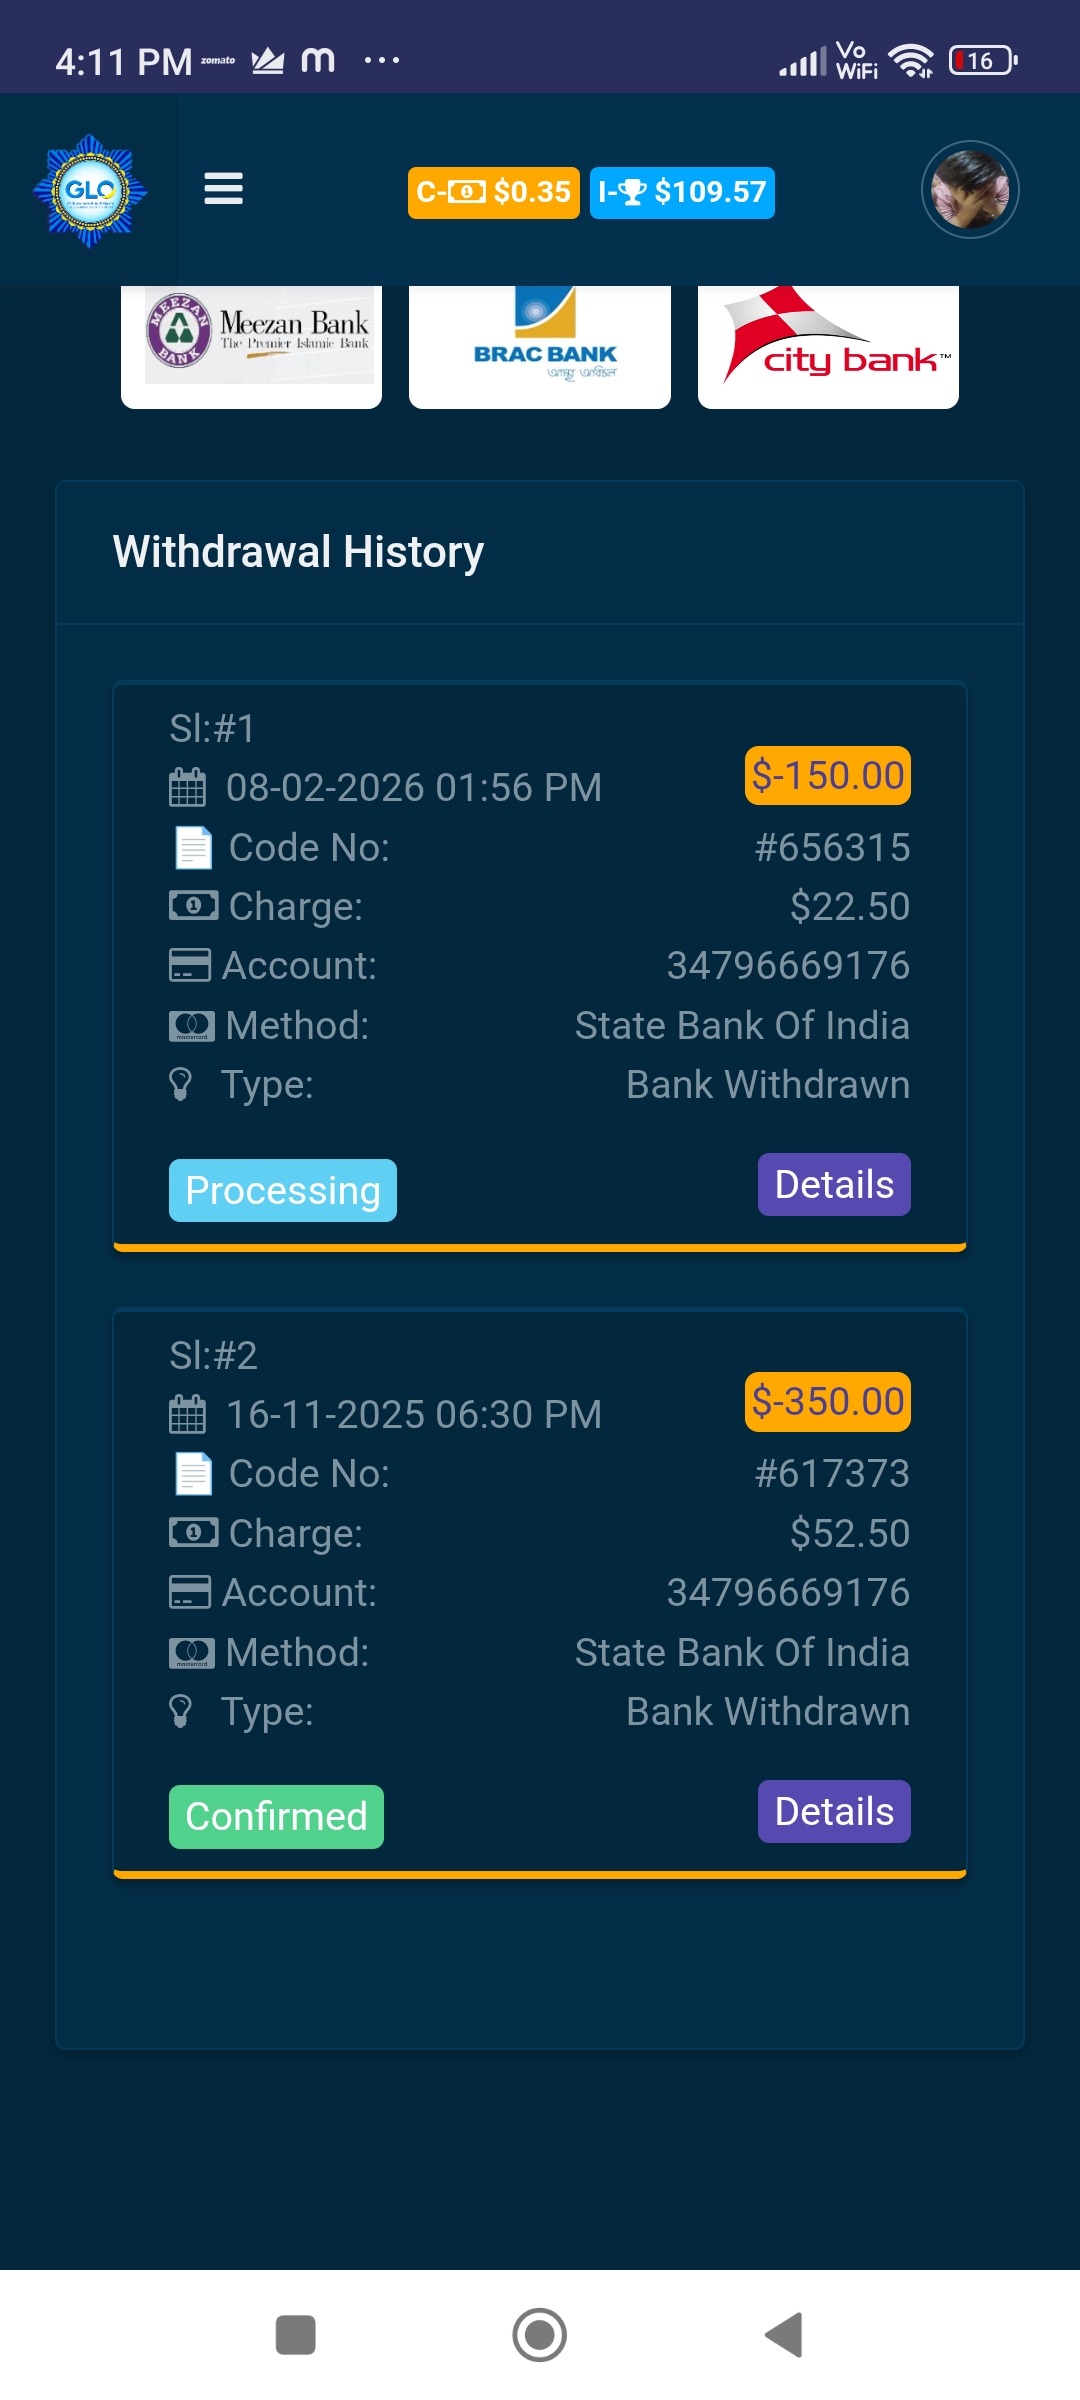Open the user profile avatar
The image size is (1080, 2400).
[x=969, y=189]
